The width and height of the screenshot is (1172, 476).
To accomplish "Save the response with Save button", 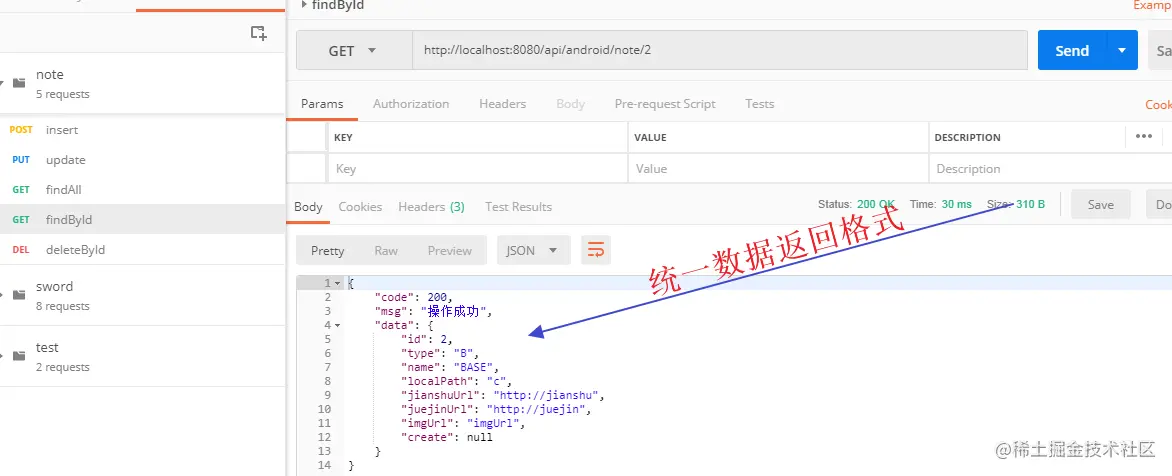I will (1100, 204).
